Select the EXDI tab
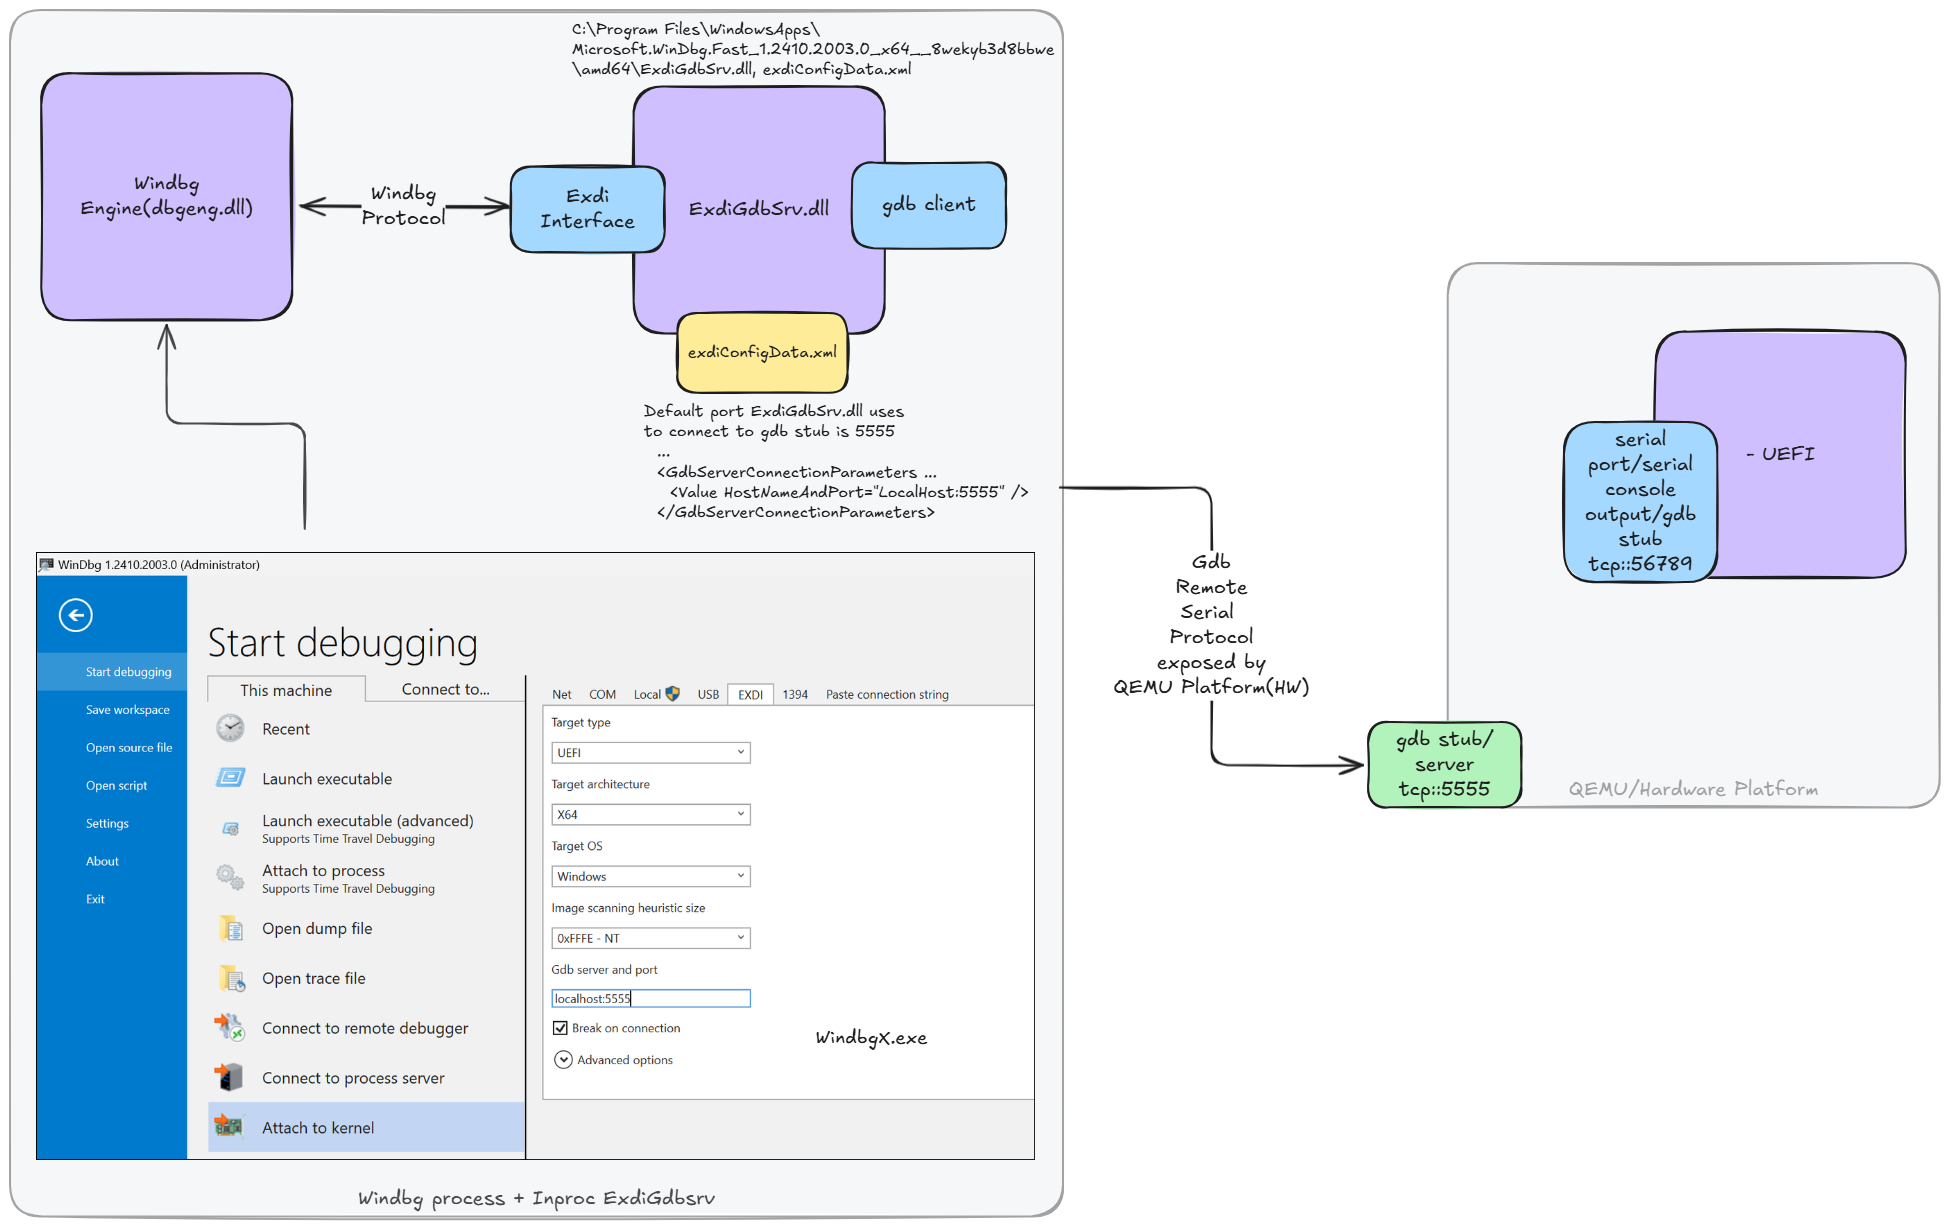The height and width of the screenshot is (1226, 1949). point(750,694)
